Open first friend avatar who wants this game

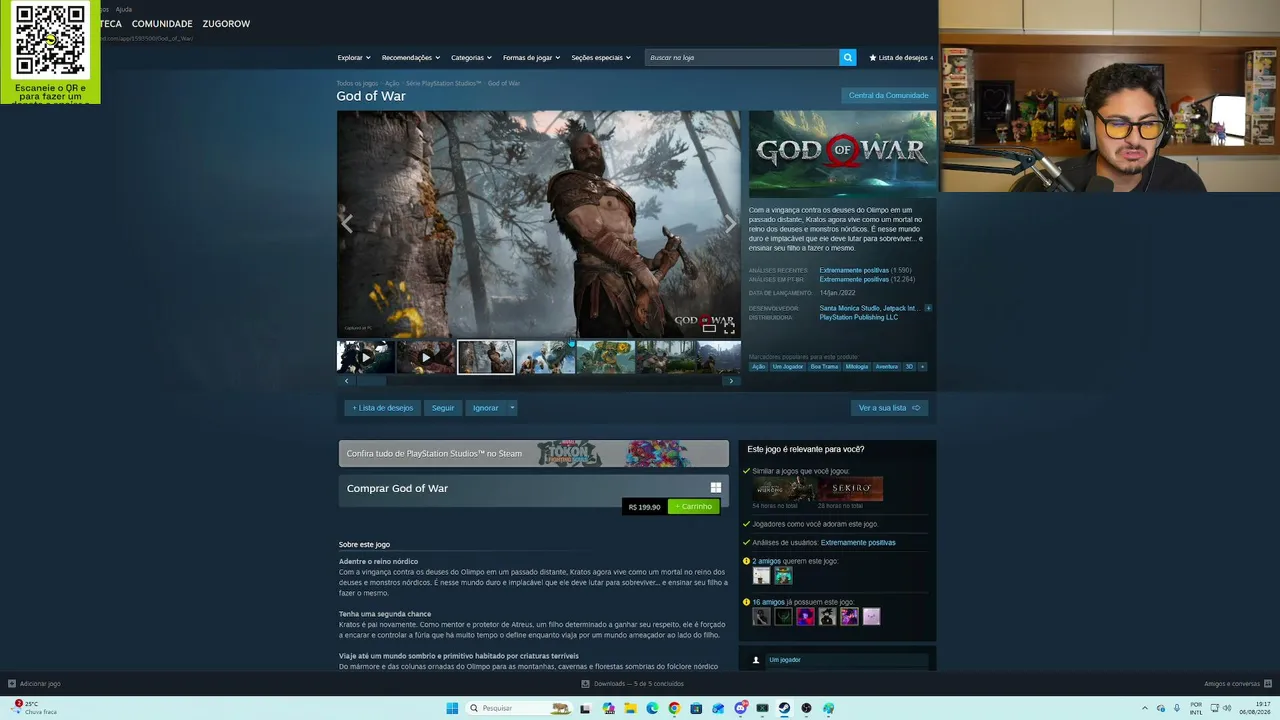761,576
